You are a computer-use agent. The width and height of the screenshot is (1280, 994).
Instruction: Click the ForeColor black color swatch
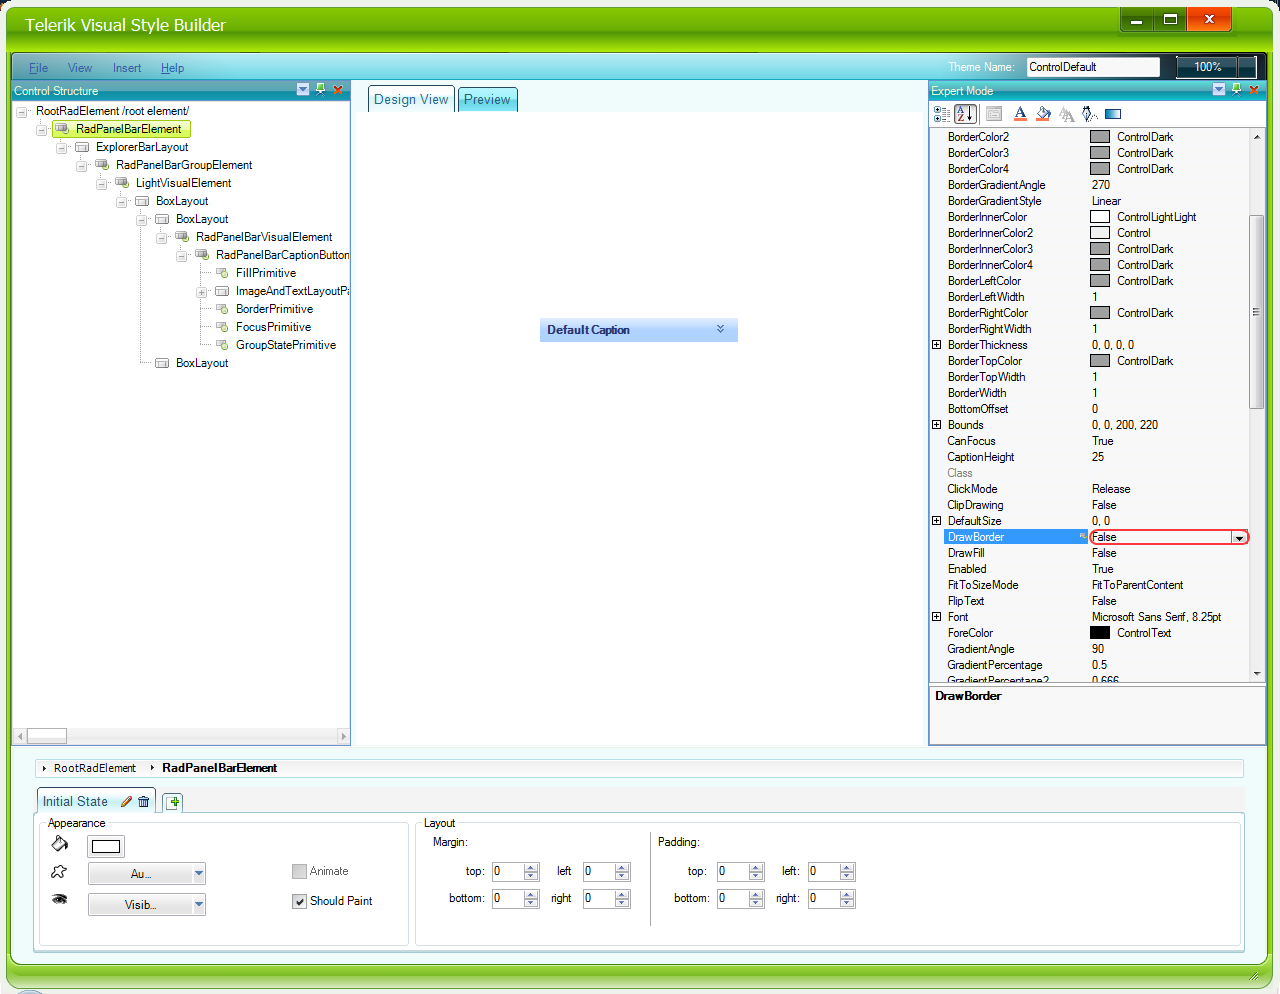click(1100, 633)
